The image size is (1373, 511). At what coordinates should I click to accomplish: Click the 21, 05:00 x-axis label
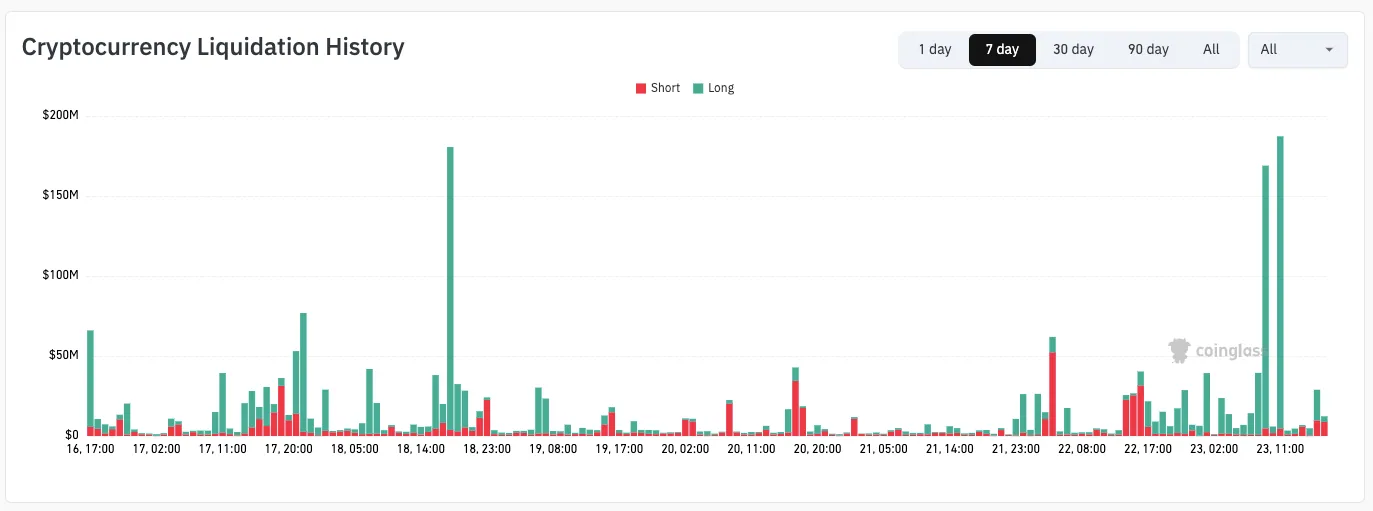883,450
